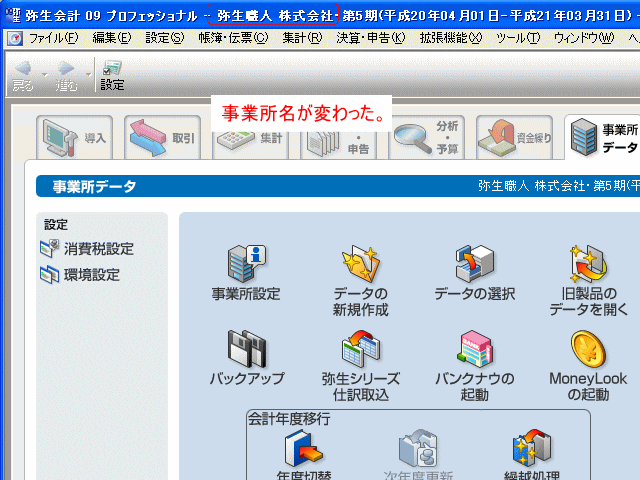Open the 帳簿・伝票(C) menu

233,38
